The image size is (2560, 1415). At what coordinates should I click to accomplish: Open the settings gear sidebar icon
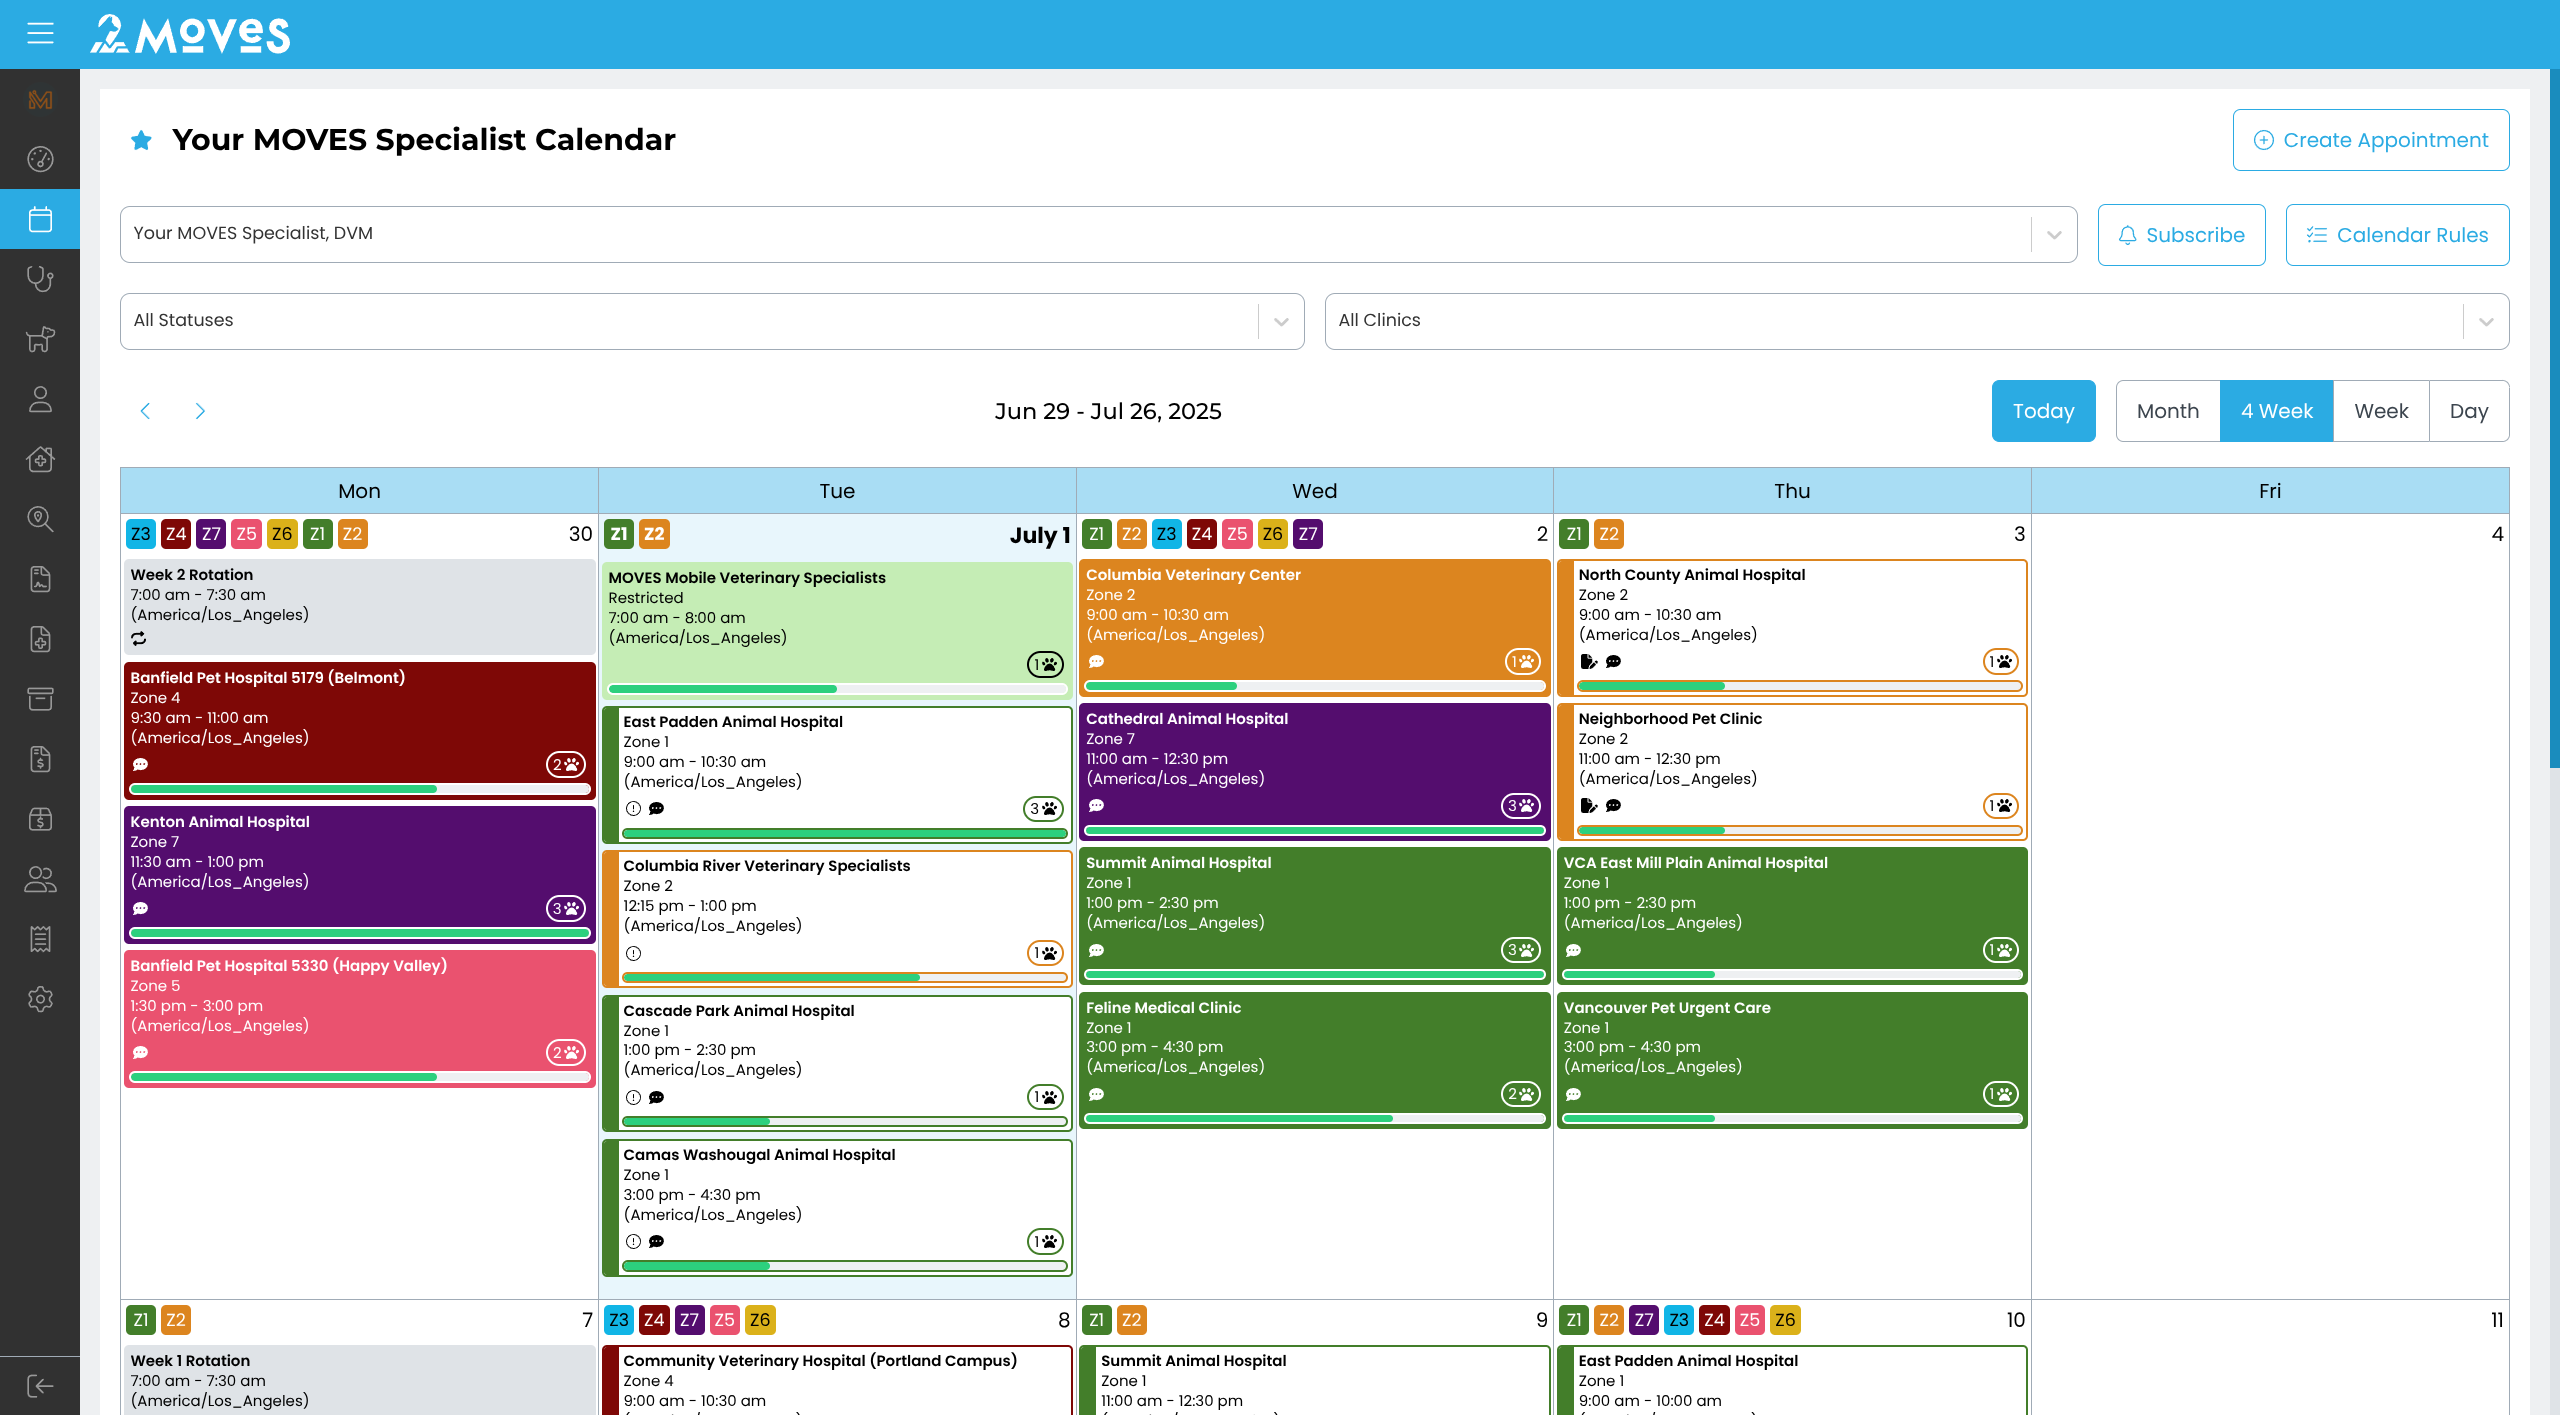pos(40,999)
